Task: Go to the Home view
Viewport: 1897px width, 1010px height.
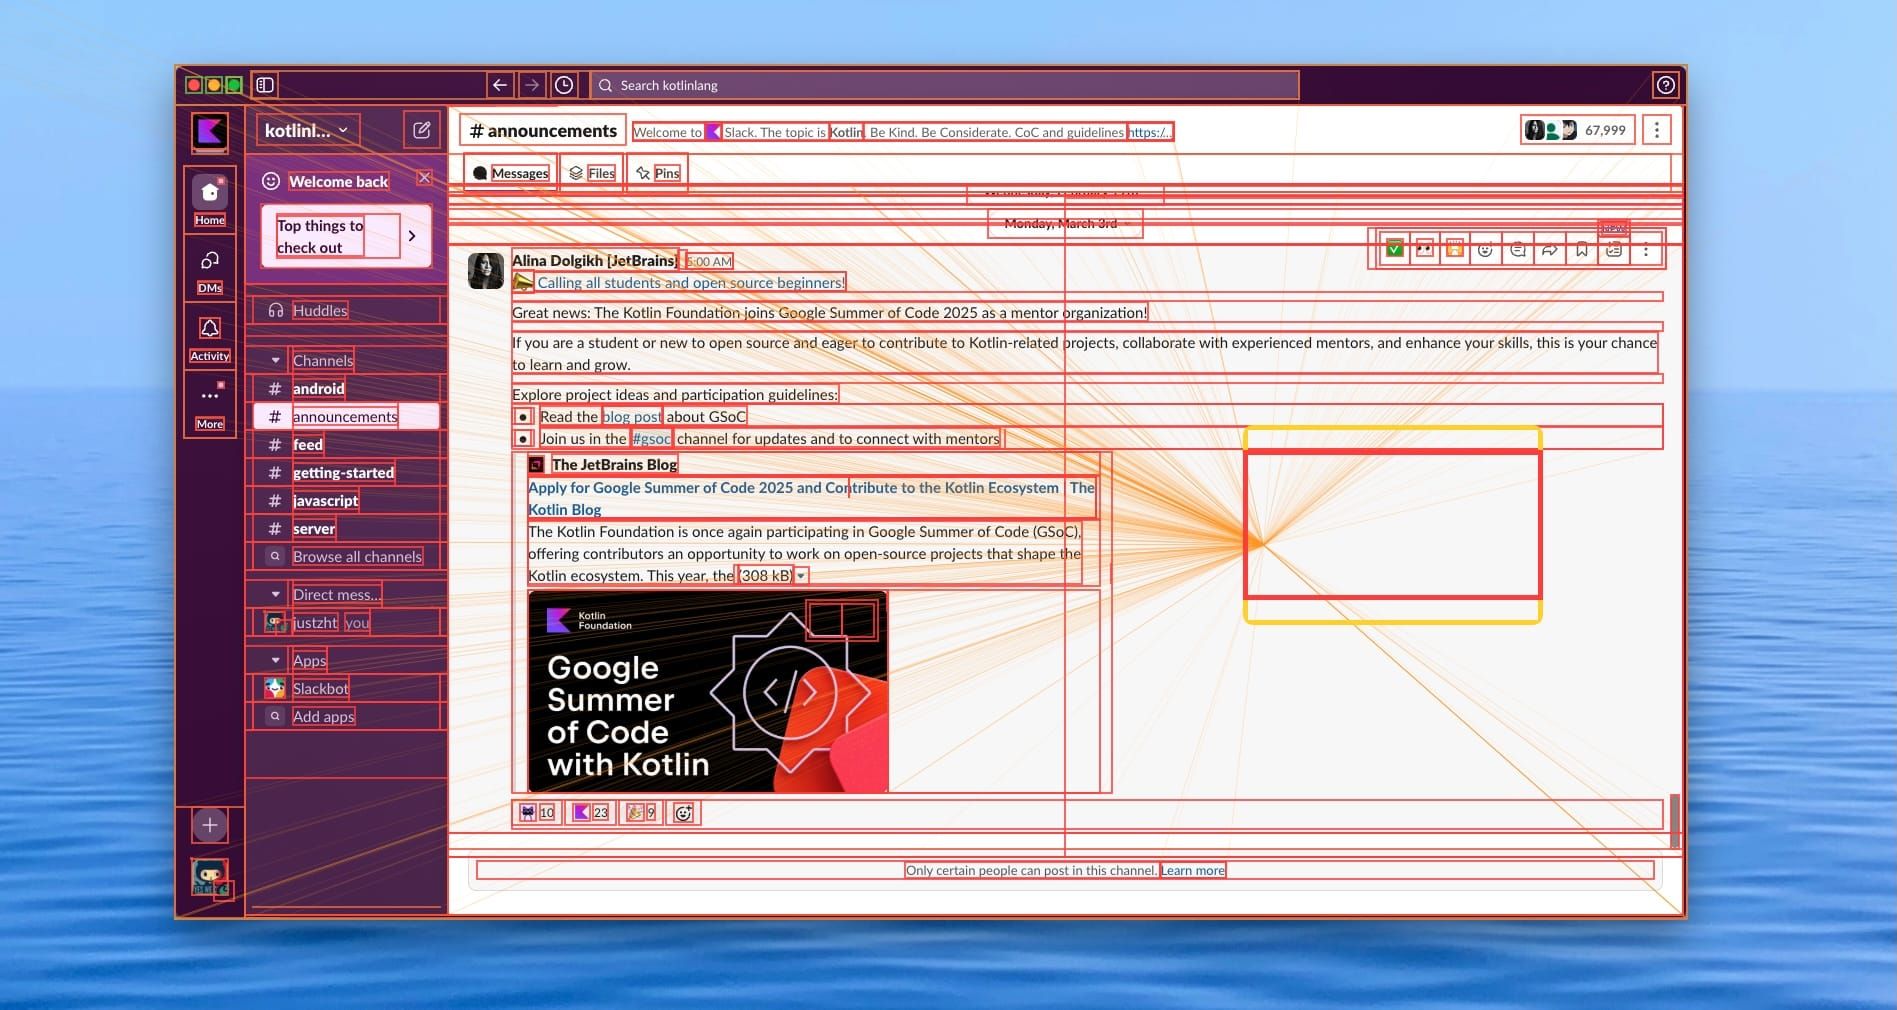Action: [210, 199]
